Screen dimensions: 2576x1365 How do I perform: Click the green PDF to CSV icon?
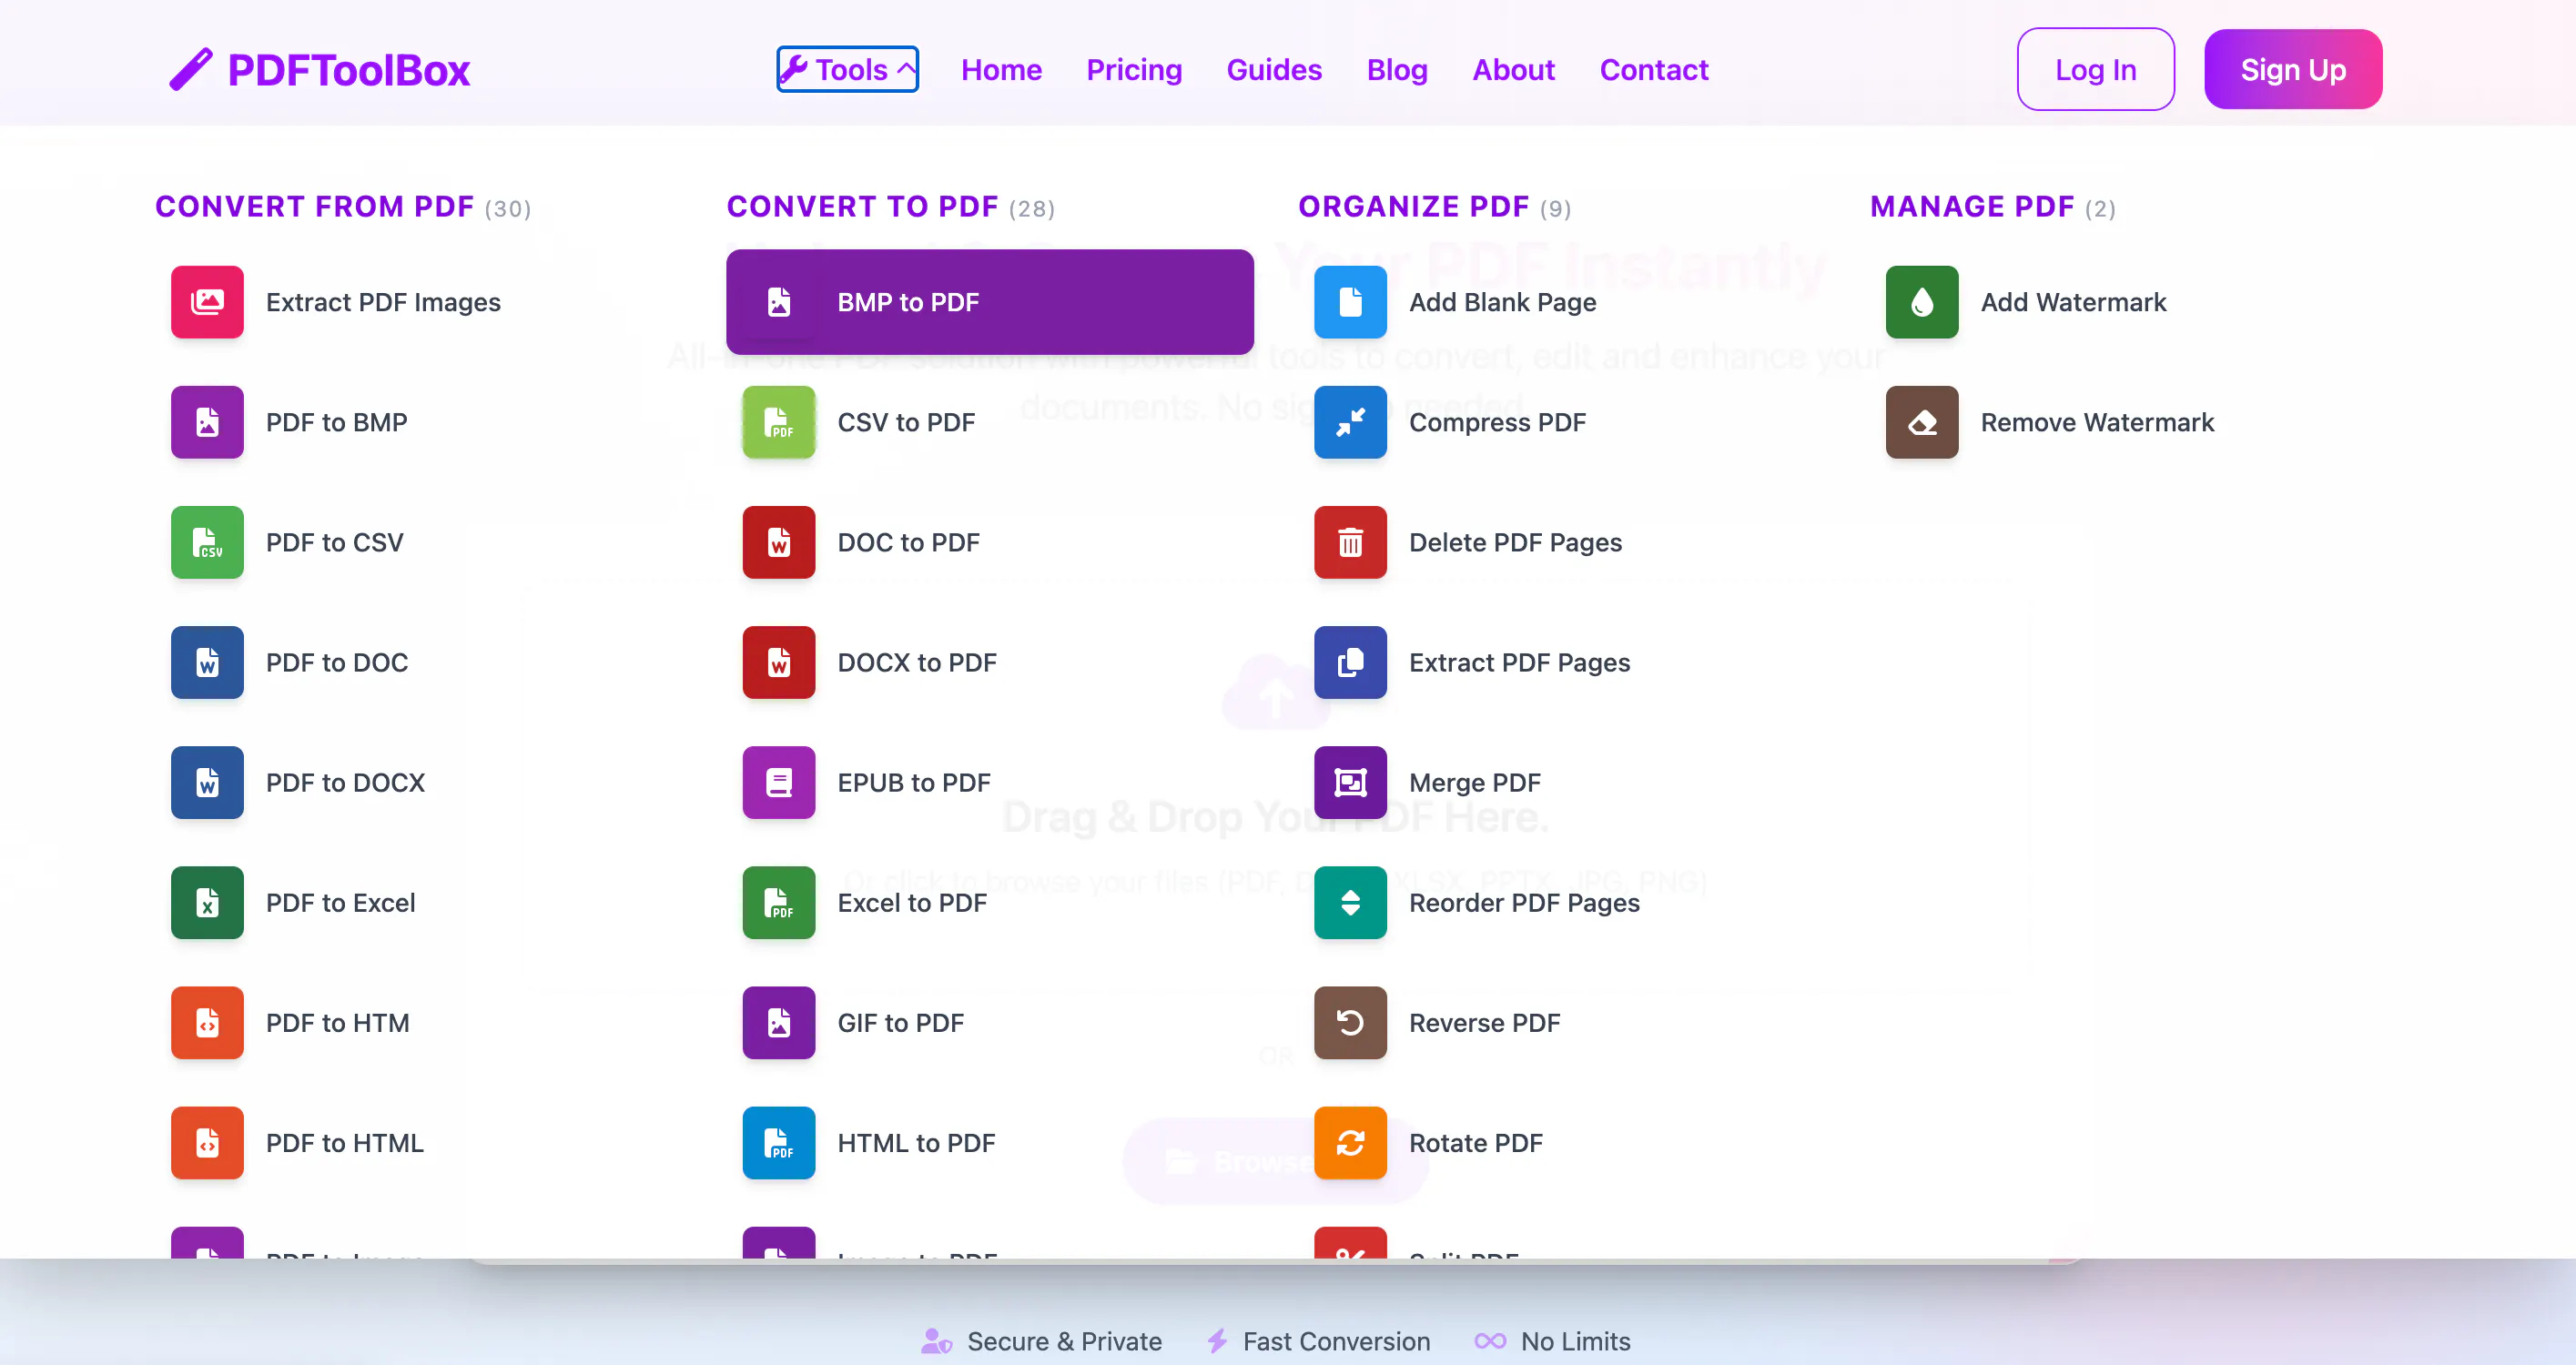pos(207,542)
